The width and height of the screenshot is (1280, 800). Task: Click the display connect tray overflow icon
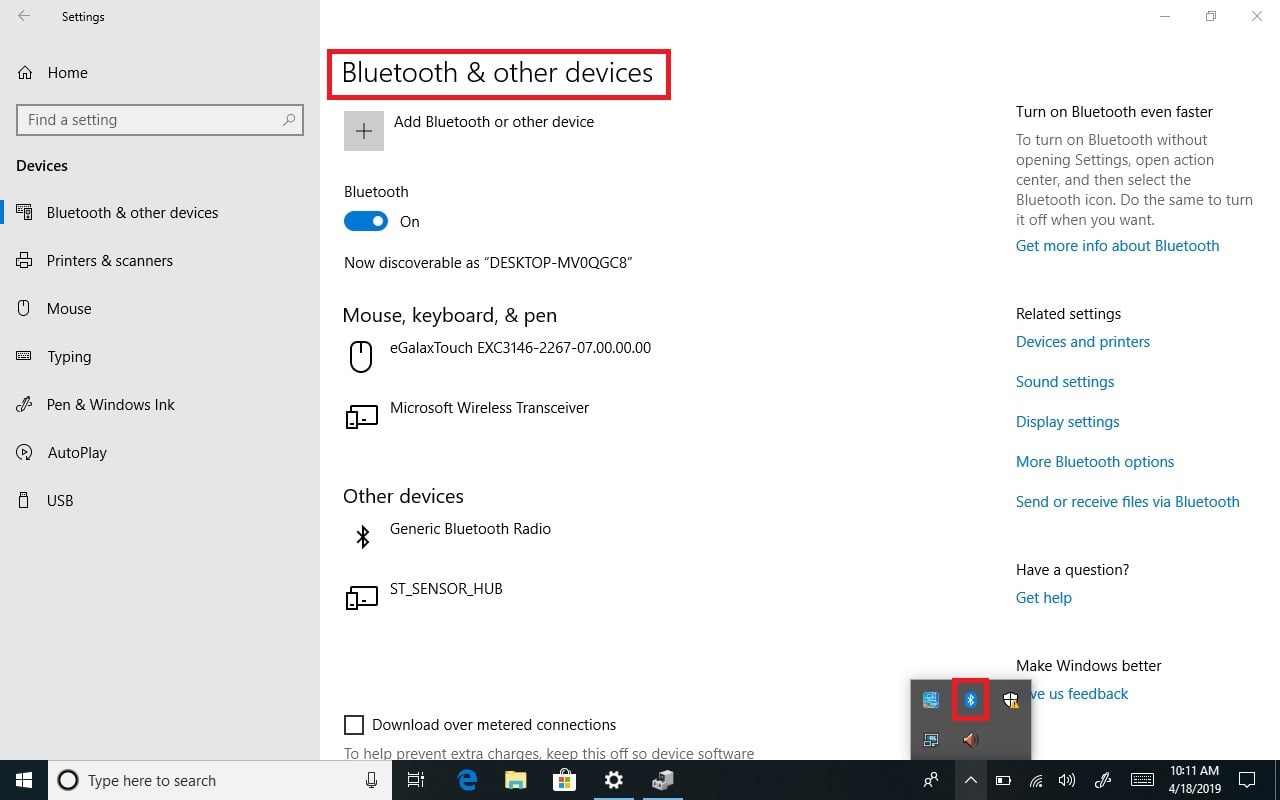931,740
